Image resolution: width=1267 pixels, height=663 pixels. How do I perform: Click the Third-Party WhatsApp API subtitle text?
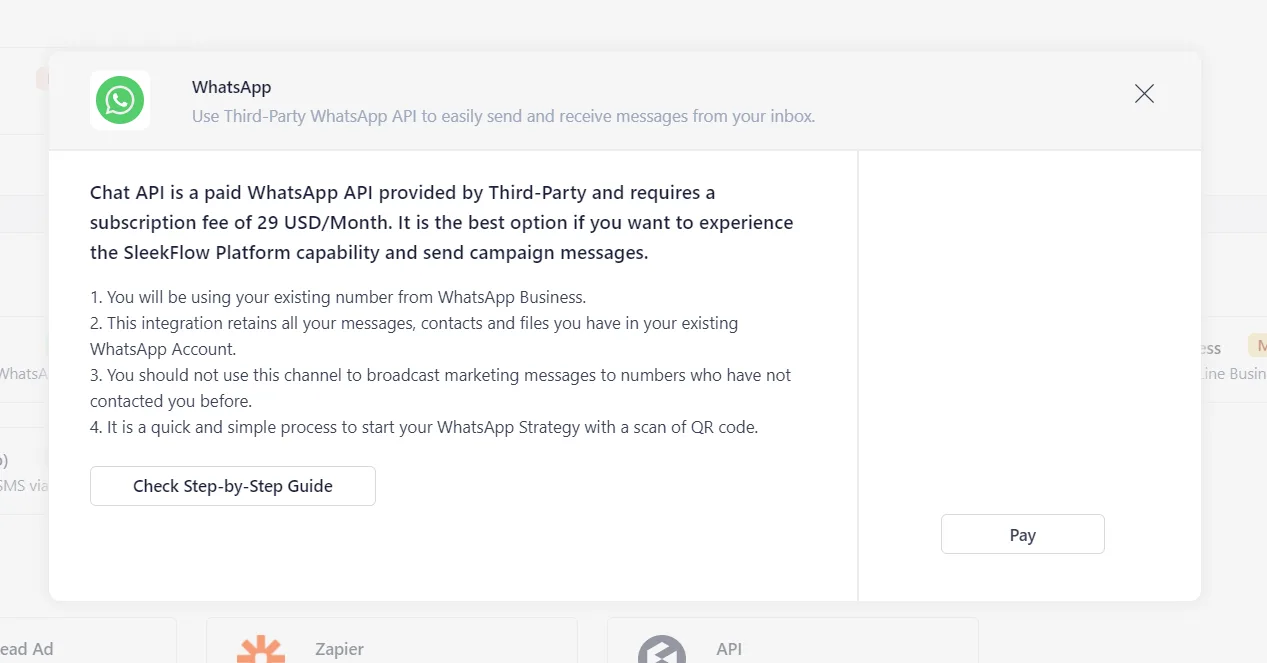pyautogui.click(x=503, y=116)
